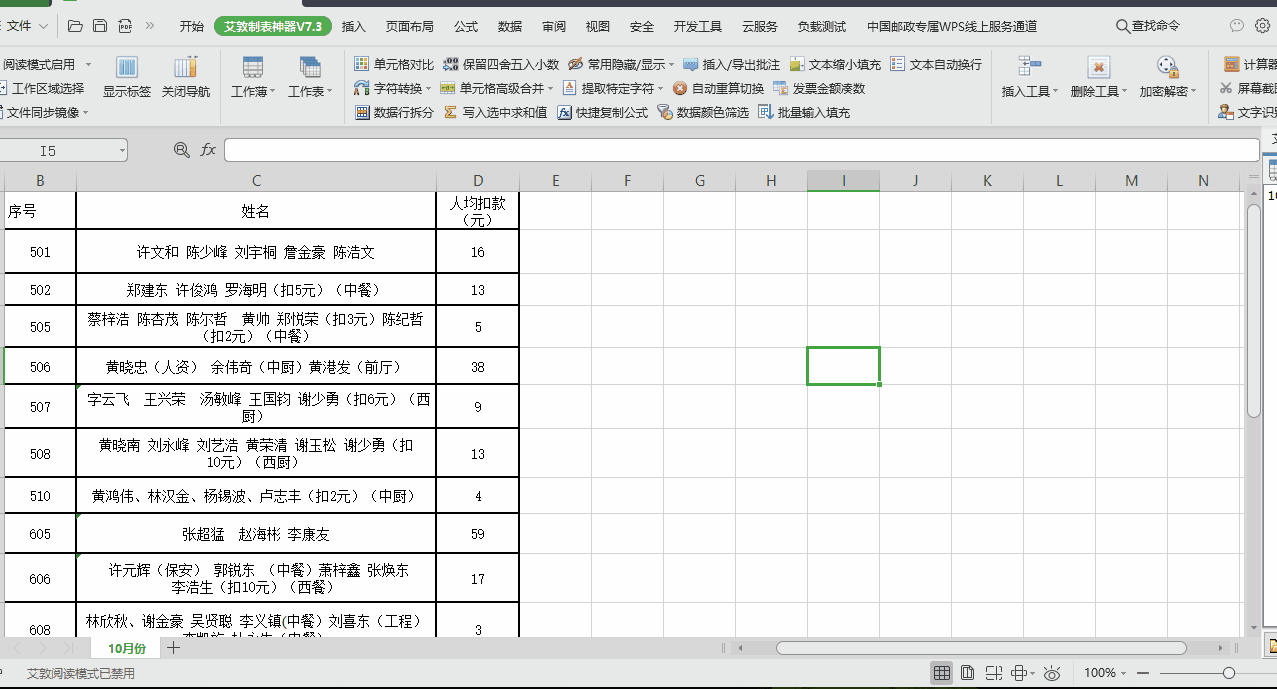Run 保留四舍五入小数 tool
This screenshot has height=689, width=1277.
501,64
